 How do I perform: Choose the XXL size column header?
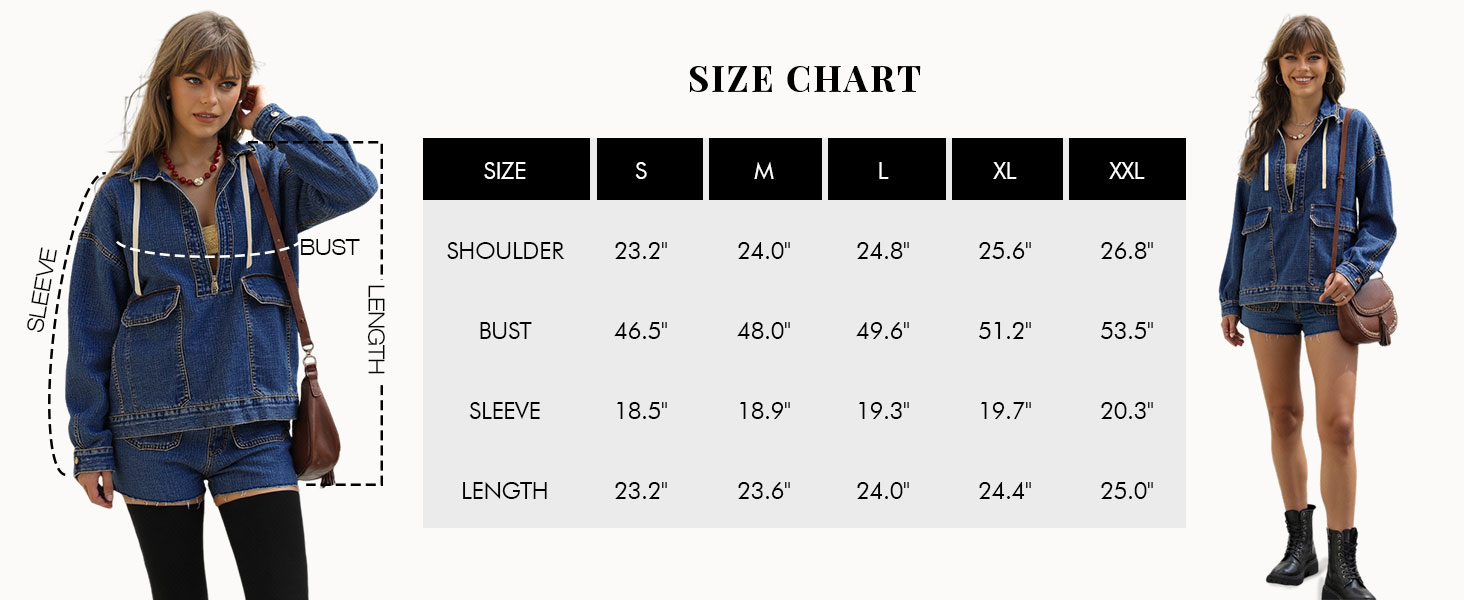1126,170
